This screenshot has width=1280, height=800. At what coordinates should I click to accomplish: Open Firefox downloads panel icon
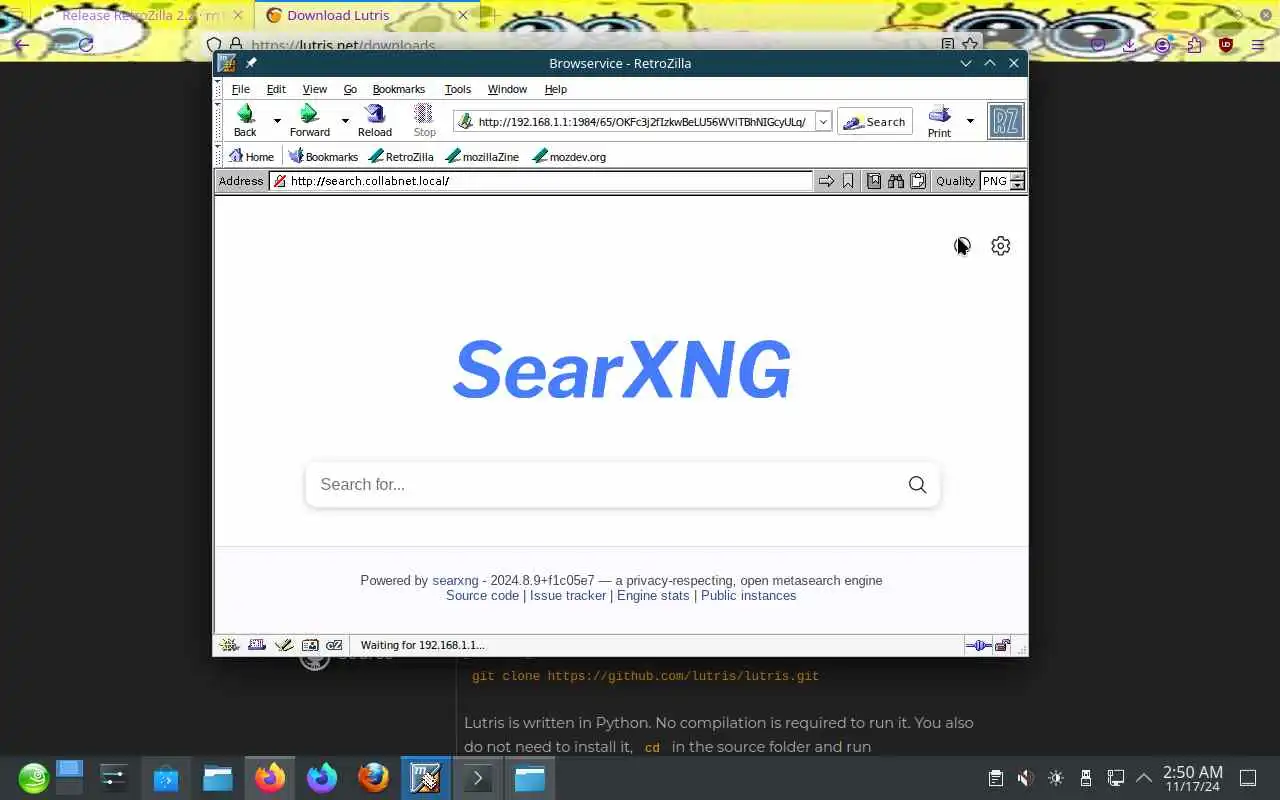click(1129, 45)
